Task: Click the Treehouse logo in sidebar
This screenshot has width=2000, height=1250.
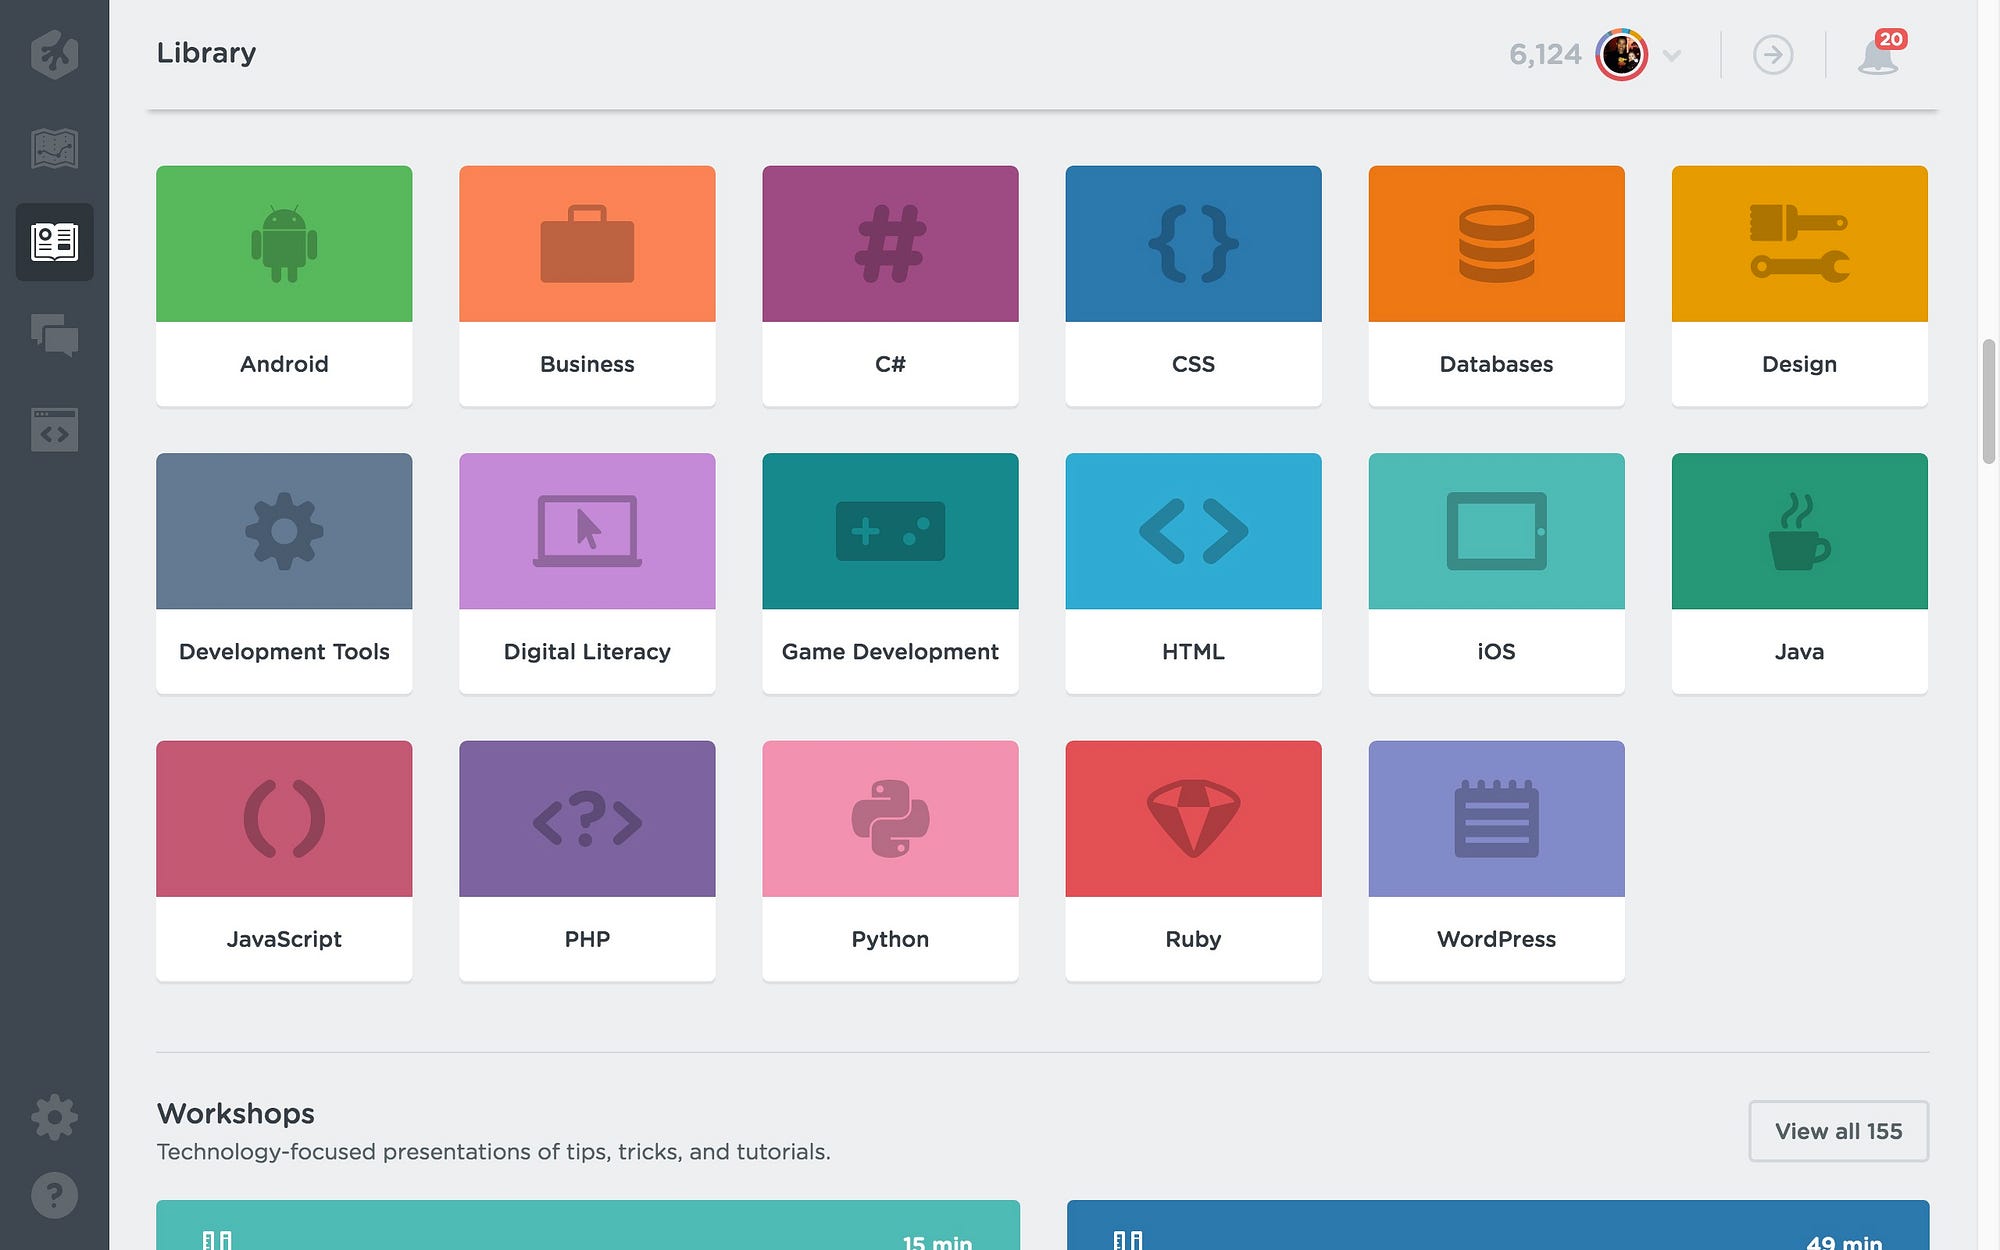Action: pyautogui.click(x=54, y=53)
